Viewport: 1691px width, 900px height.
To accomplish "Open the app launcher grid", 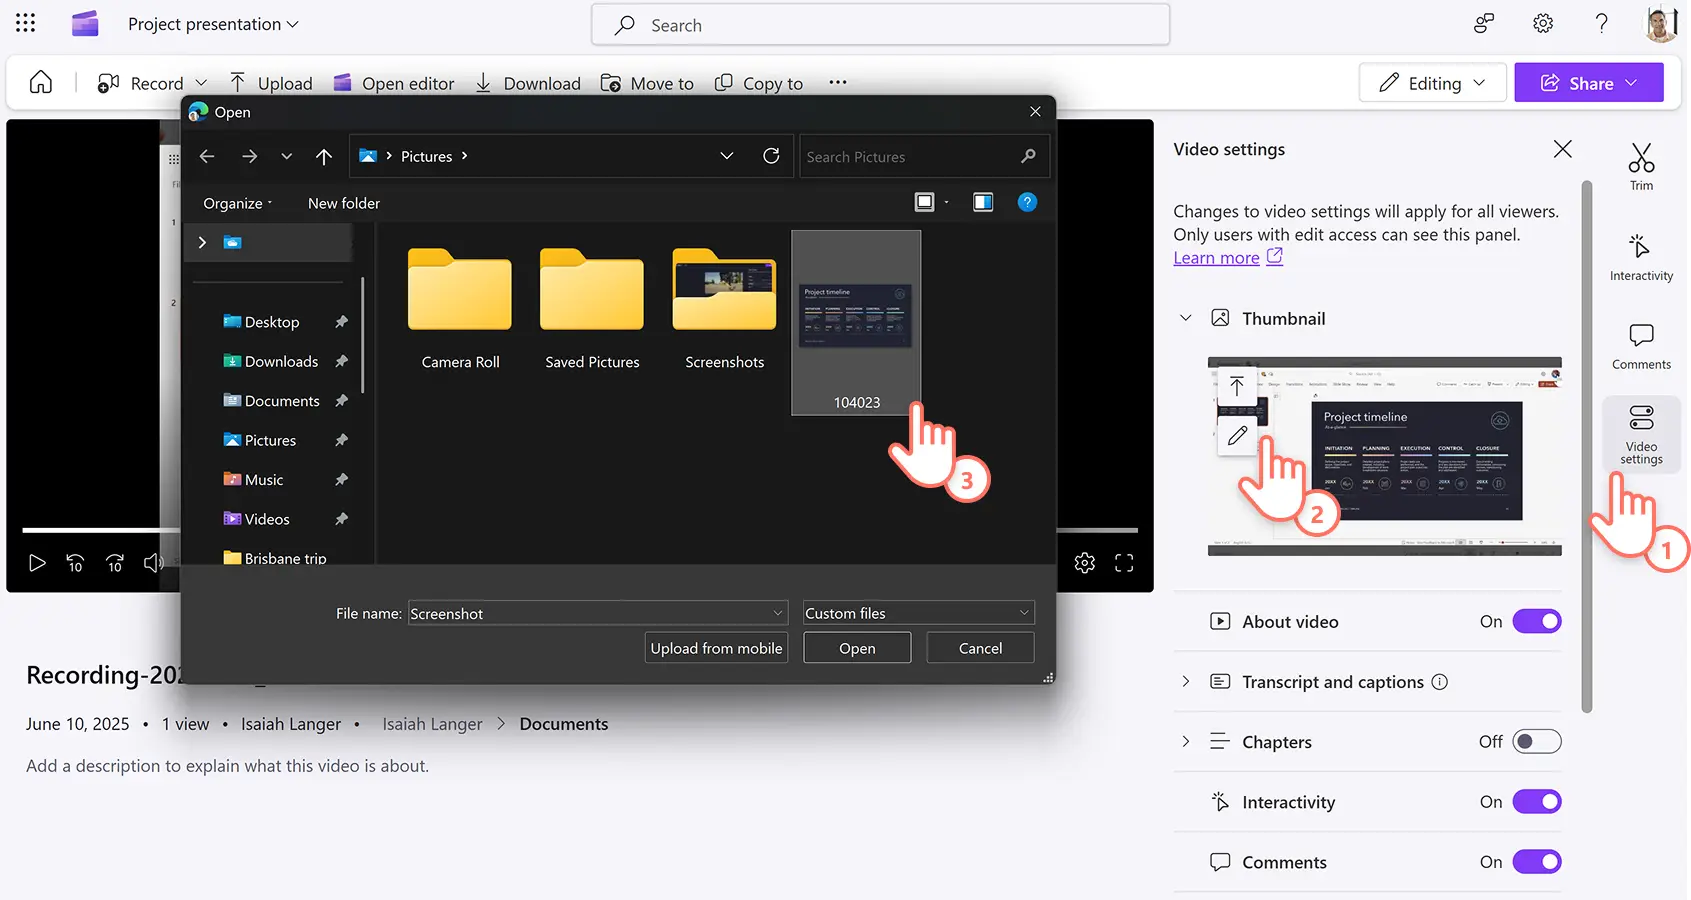I will pos(25,23).
